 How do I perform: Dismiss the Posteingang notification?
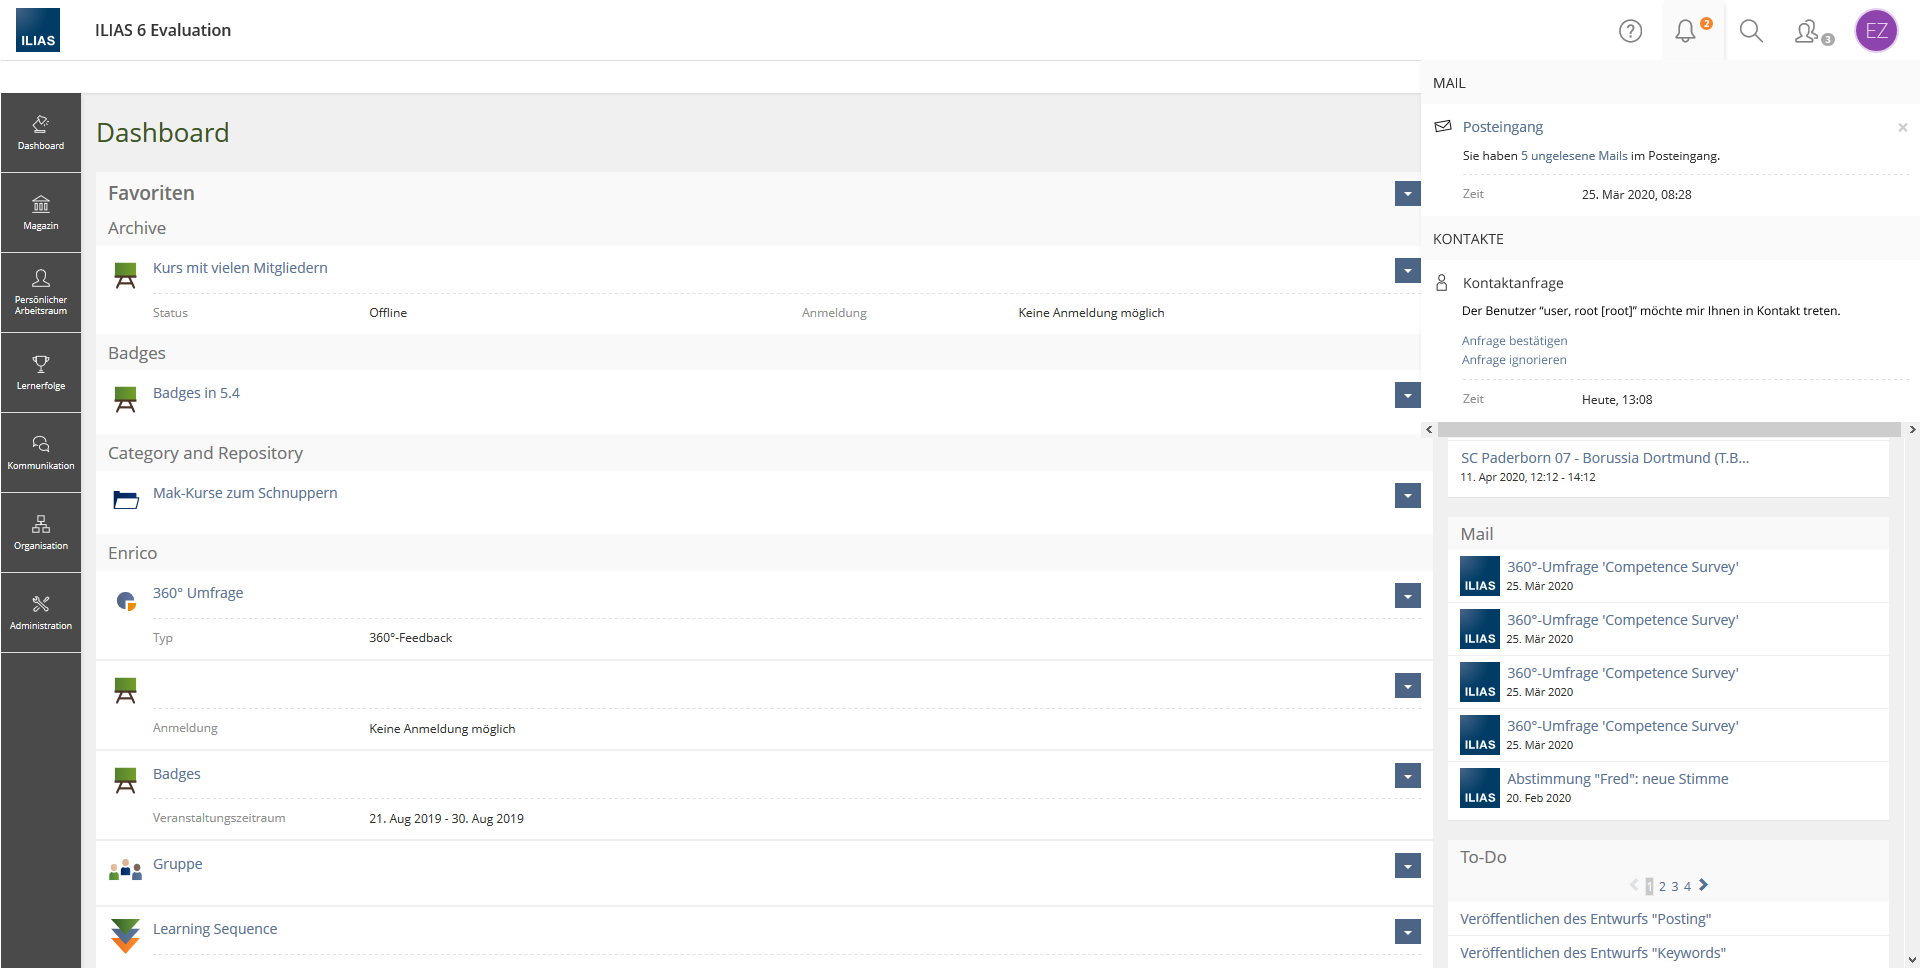[1902, 127]
